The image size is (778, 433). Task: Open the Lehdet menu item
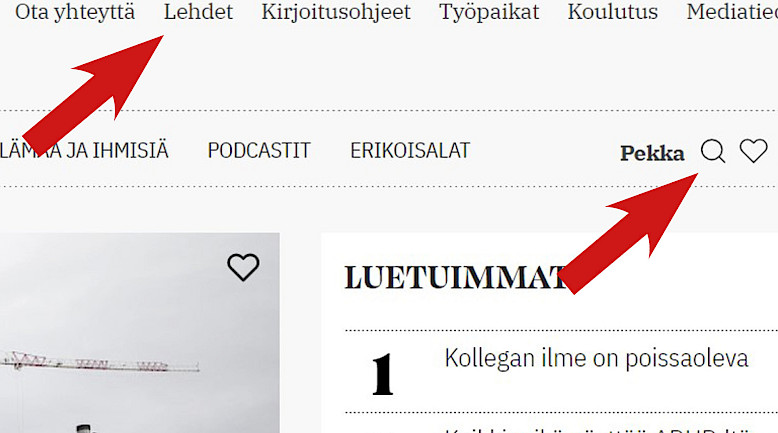click(x=198, y=12)
